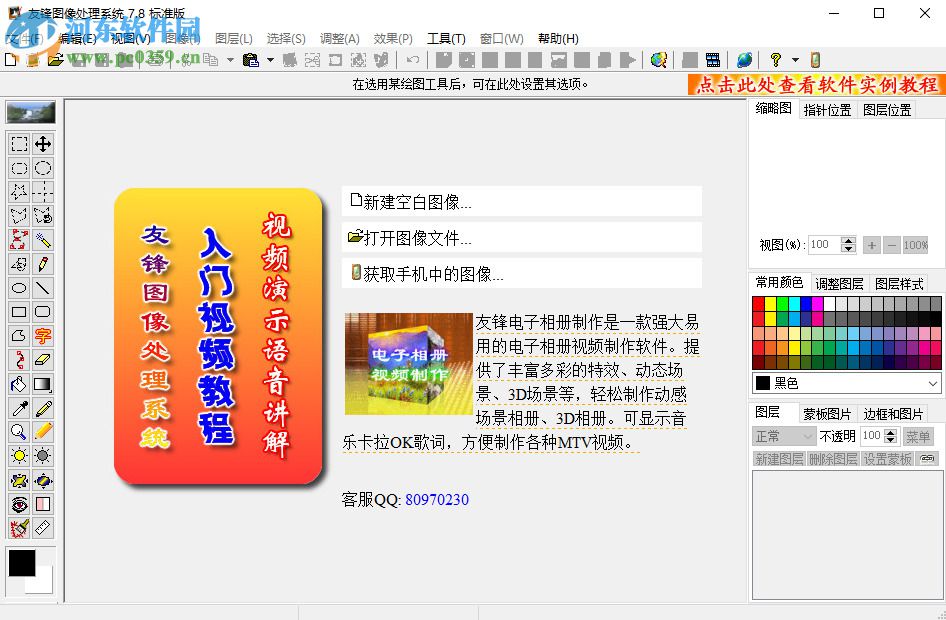The image size is (946, 620).
Task: Select the Eraser tool
Action: point(41,360)
